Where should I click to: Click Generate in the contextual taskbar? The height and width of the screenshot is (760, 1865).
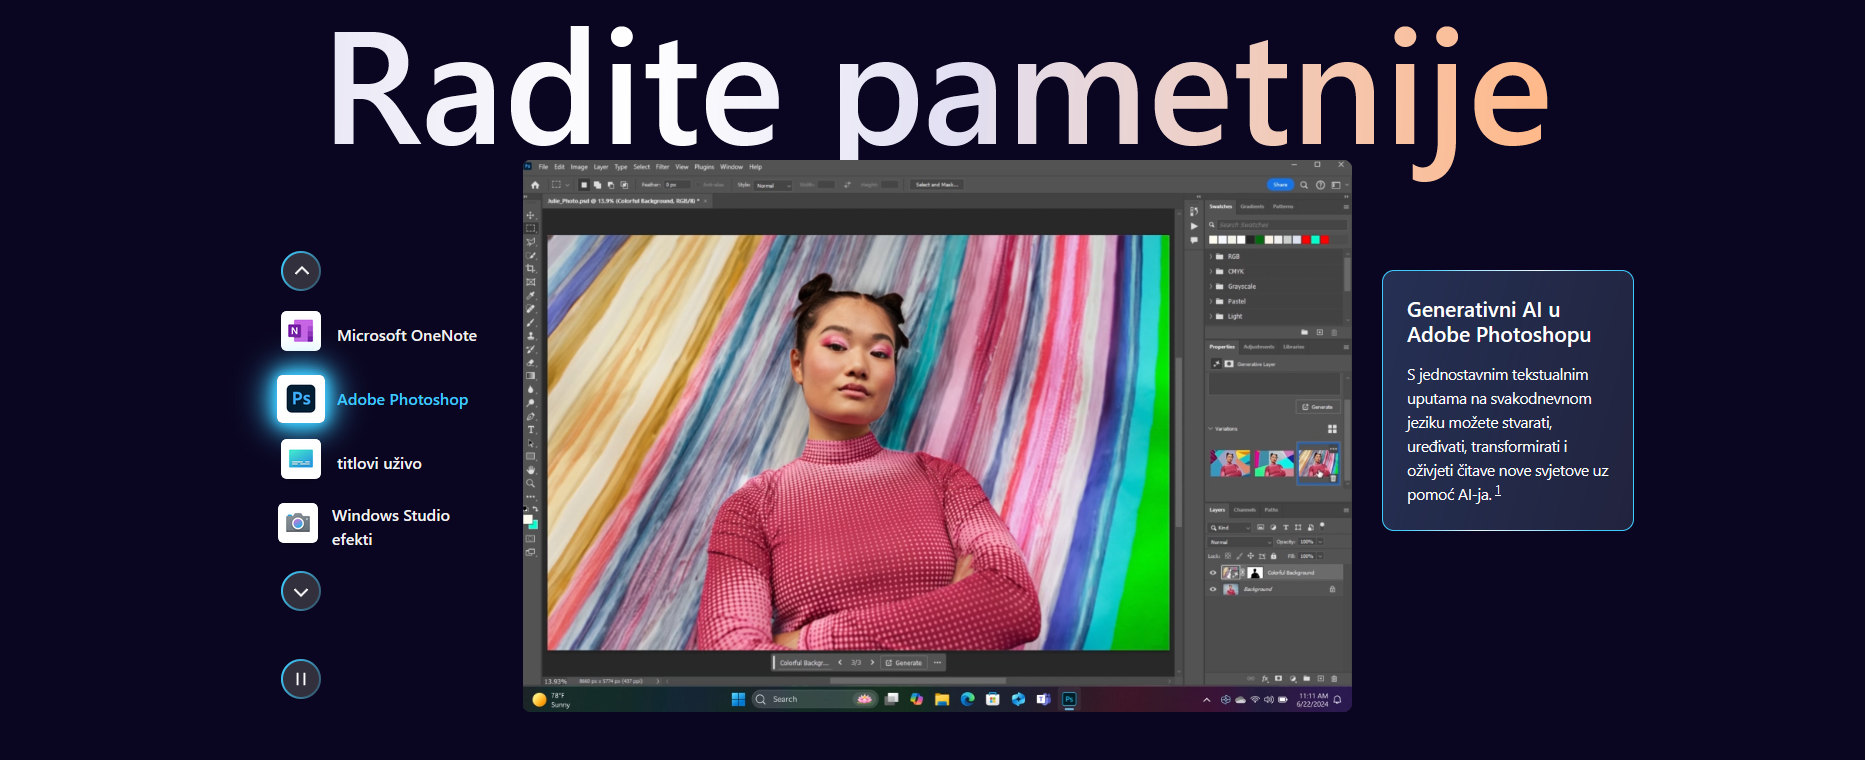click(904, 663)
